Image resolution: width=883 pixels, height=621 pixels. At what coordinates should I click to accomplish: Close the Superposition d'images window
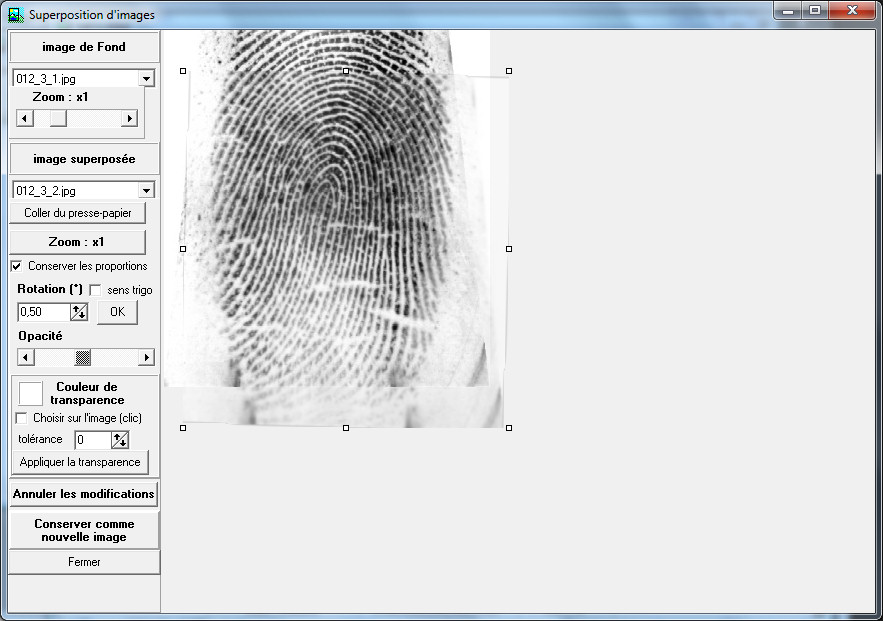click(852, 11)
